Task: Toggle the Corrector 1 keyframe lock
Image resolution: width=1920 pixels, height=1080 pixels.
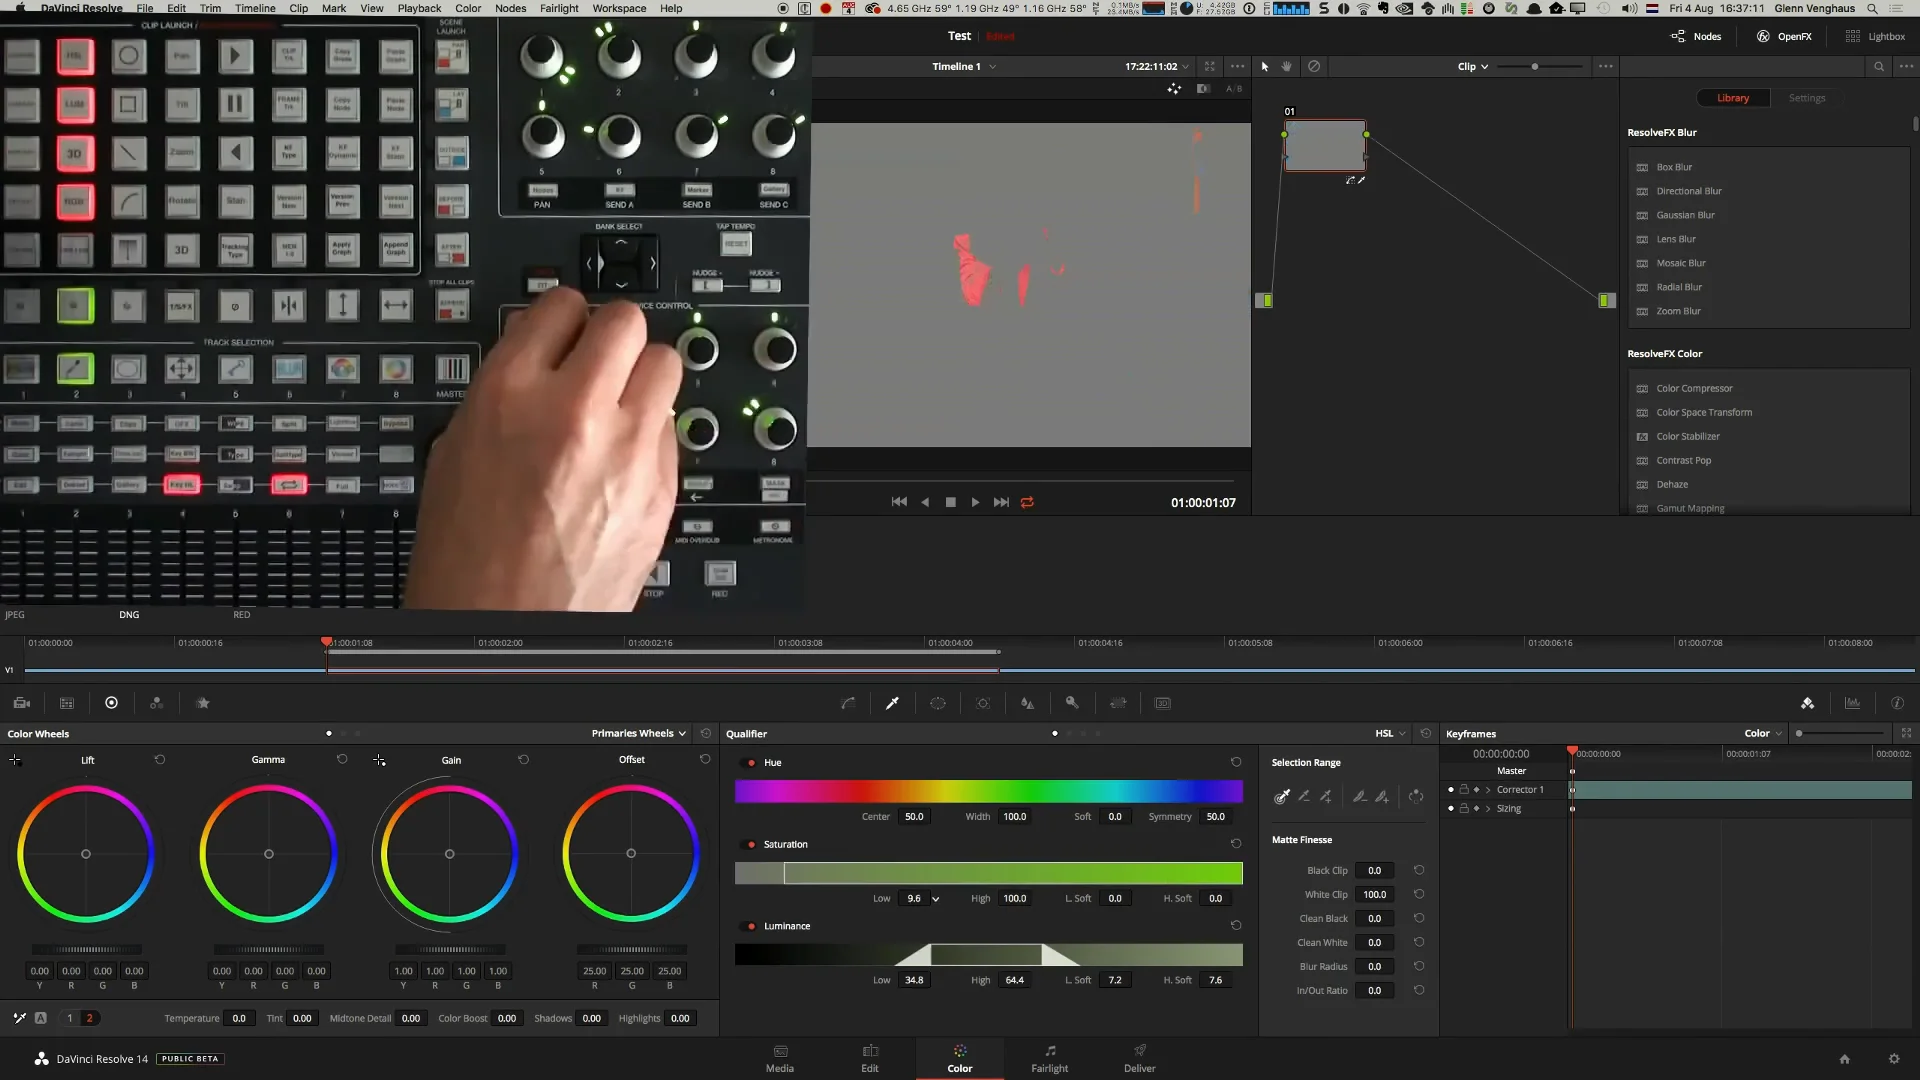Action: click(x=1464, y=790)
